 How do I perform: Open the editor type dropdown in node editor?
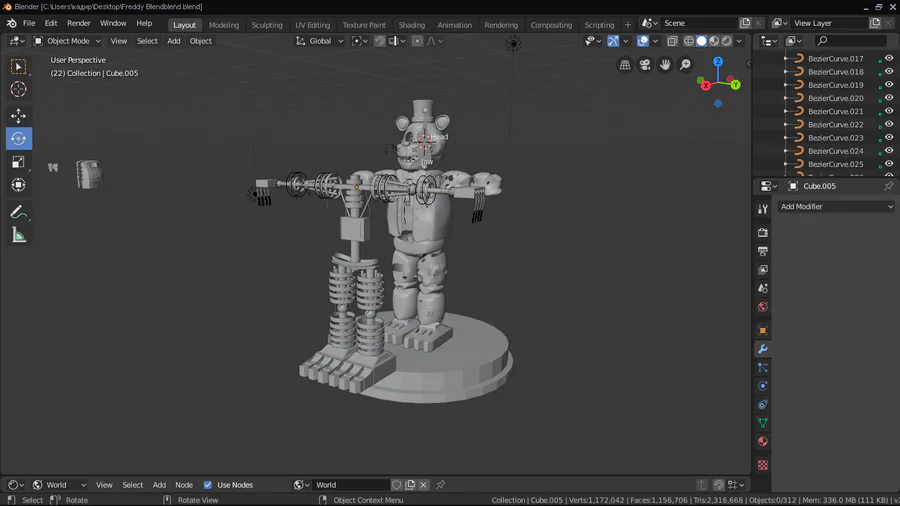tap(15, 485)
